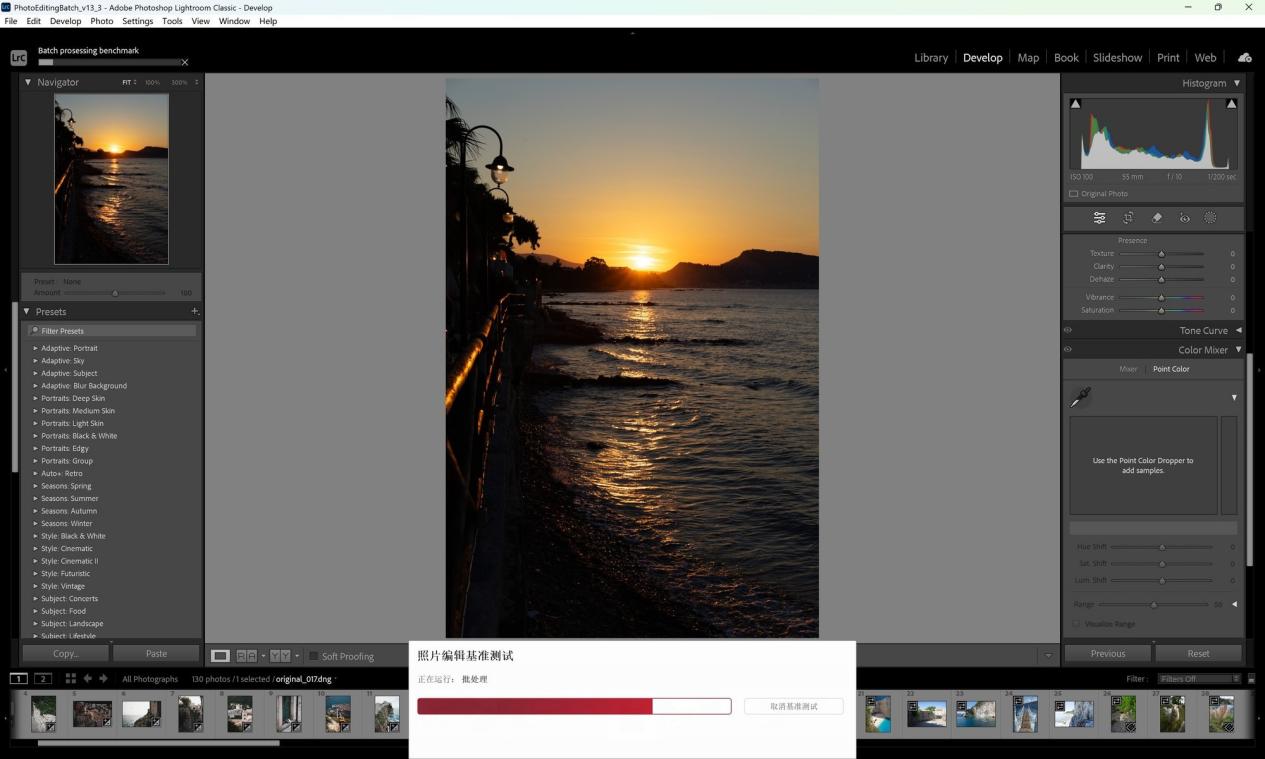Expand the Tone Curve panel
The width and height of the screenshot is (1265, 759).
pyautogui.click(x=1239, y=330)
